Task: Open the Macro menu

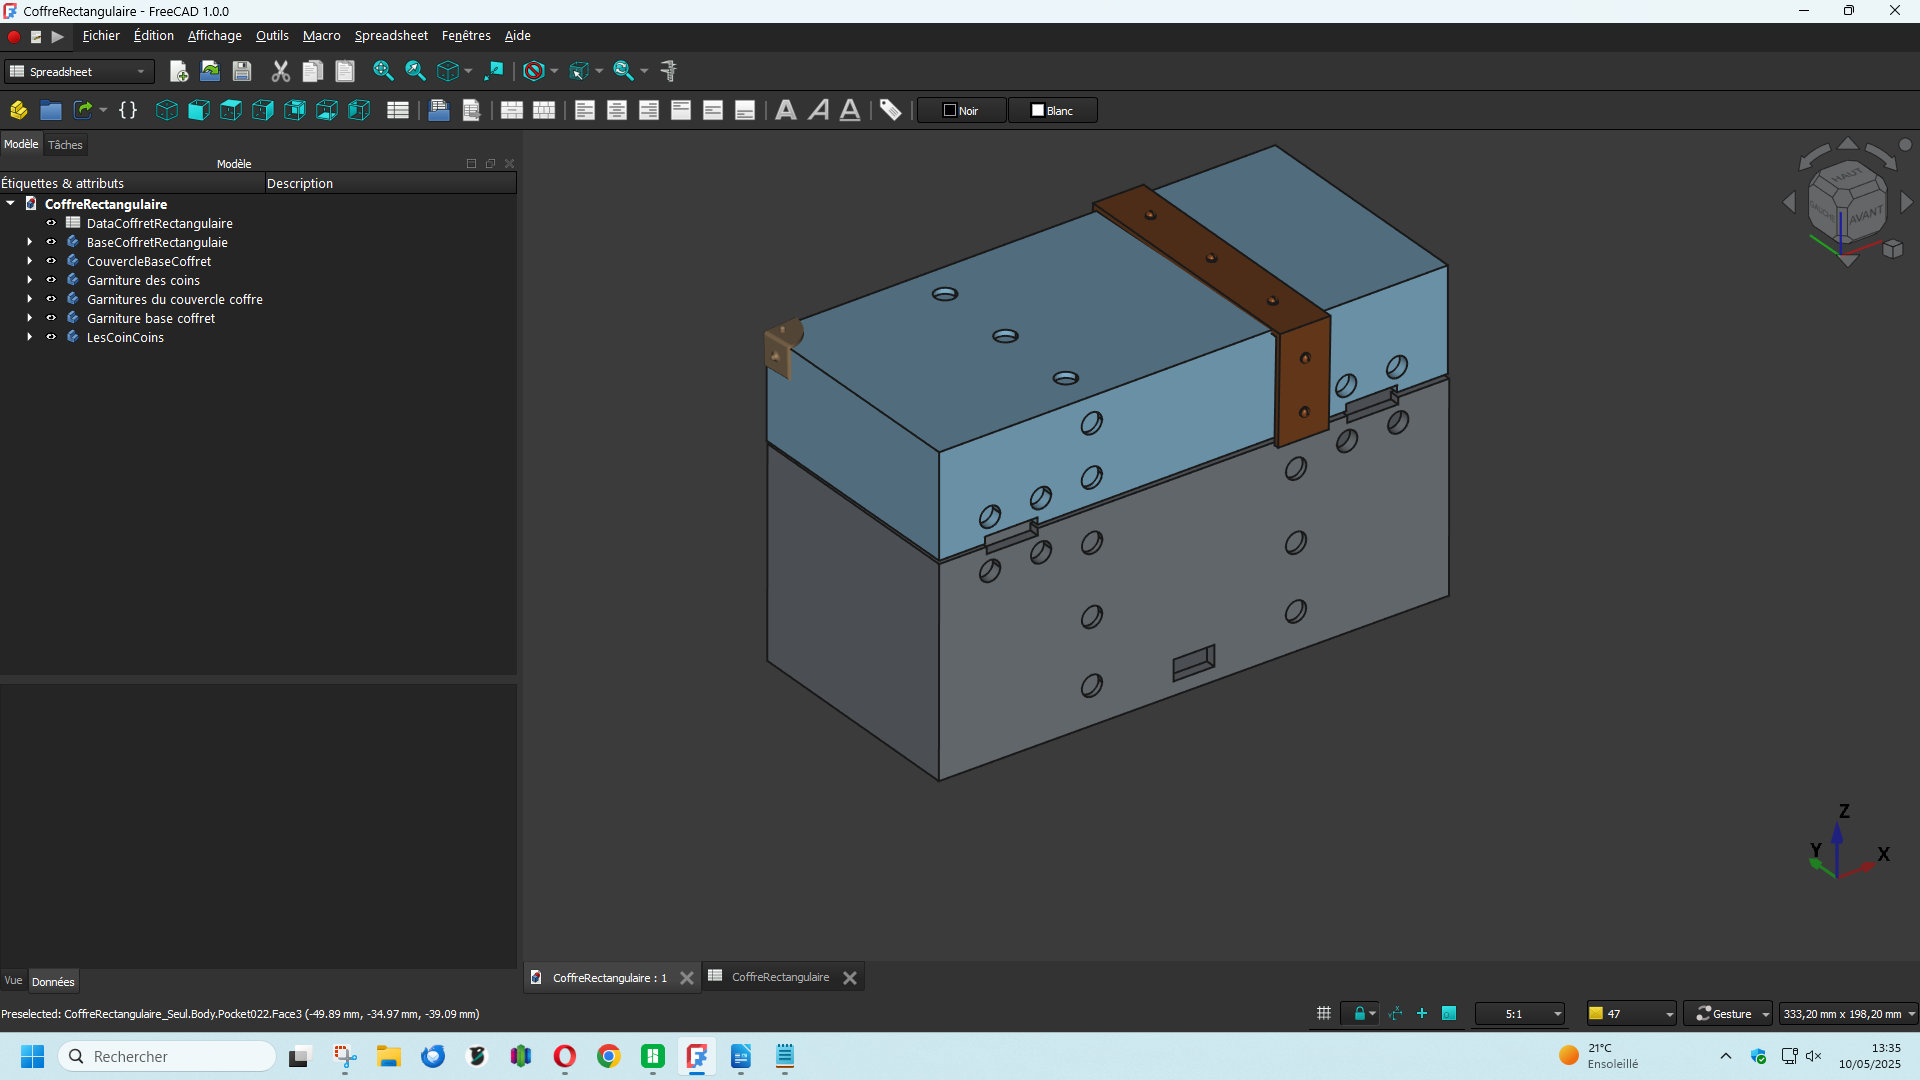Action: [321, 35]
